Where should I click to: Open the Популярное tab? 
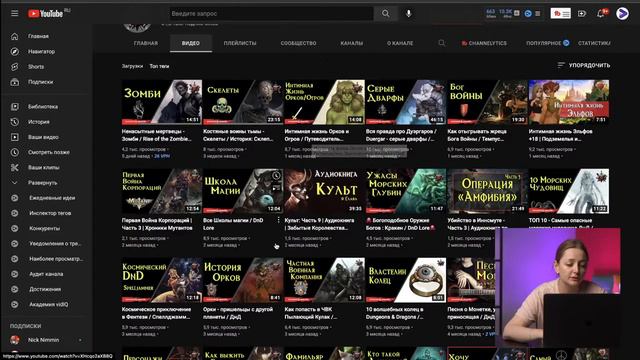547,43
